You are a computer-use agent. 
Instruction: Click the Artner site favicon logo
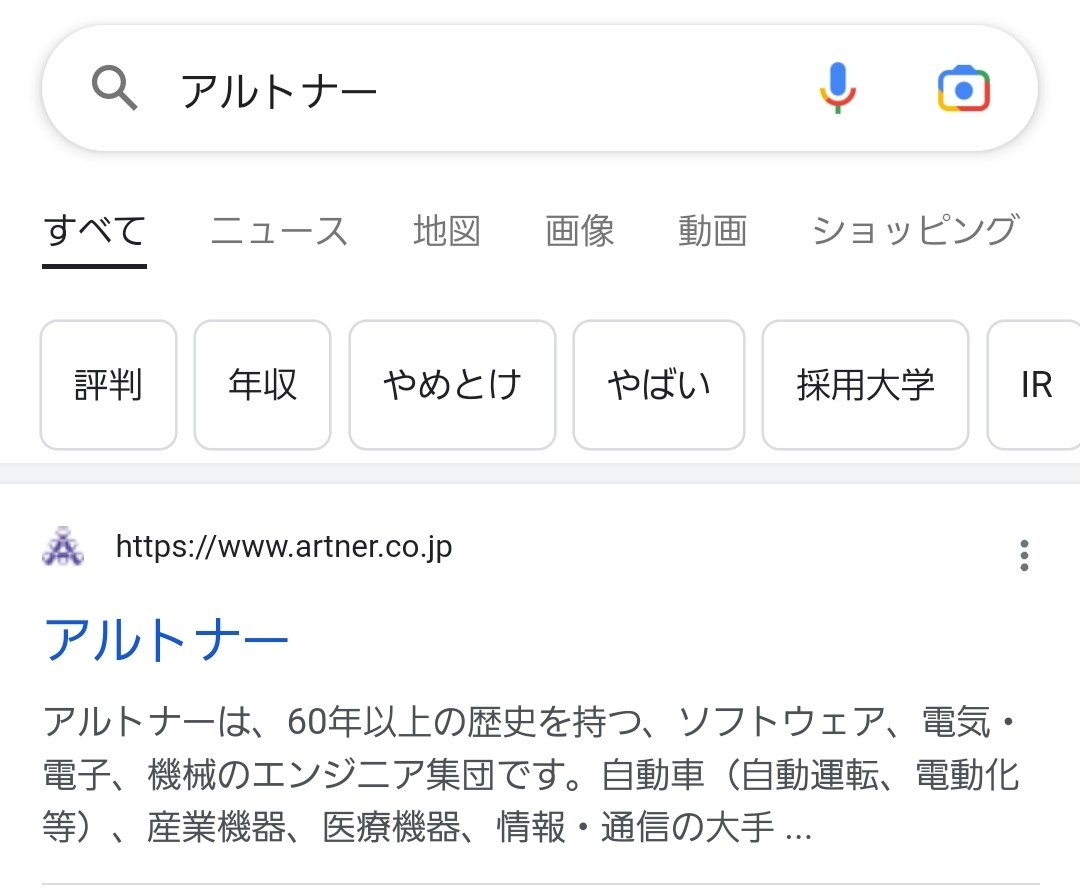63,547
